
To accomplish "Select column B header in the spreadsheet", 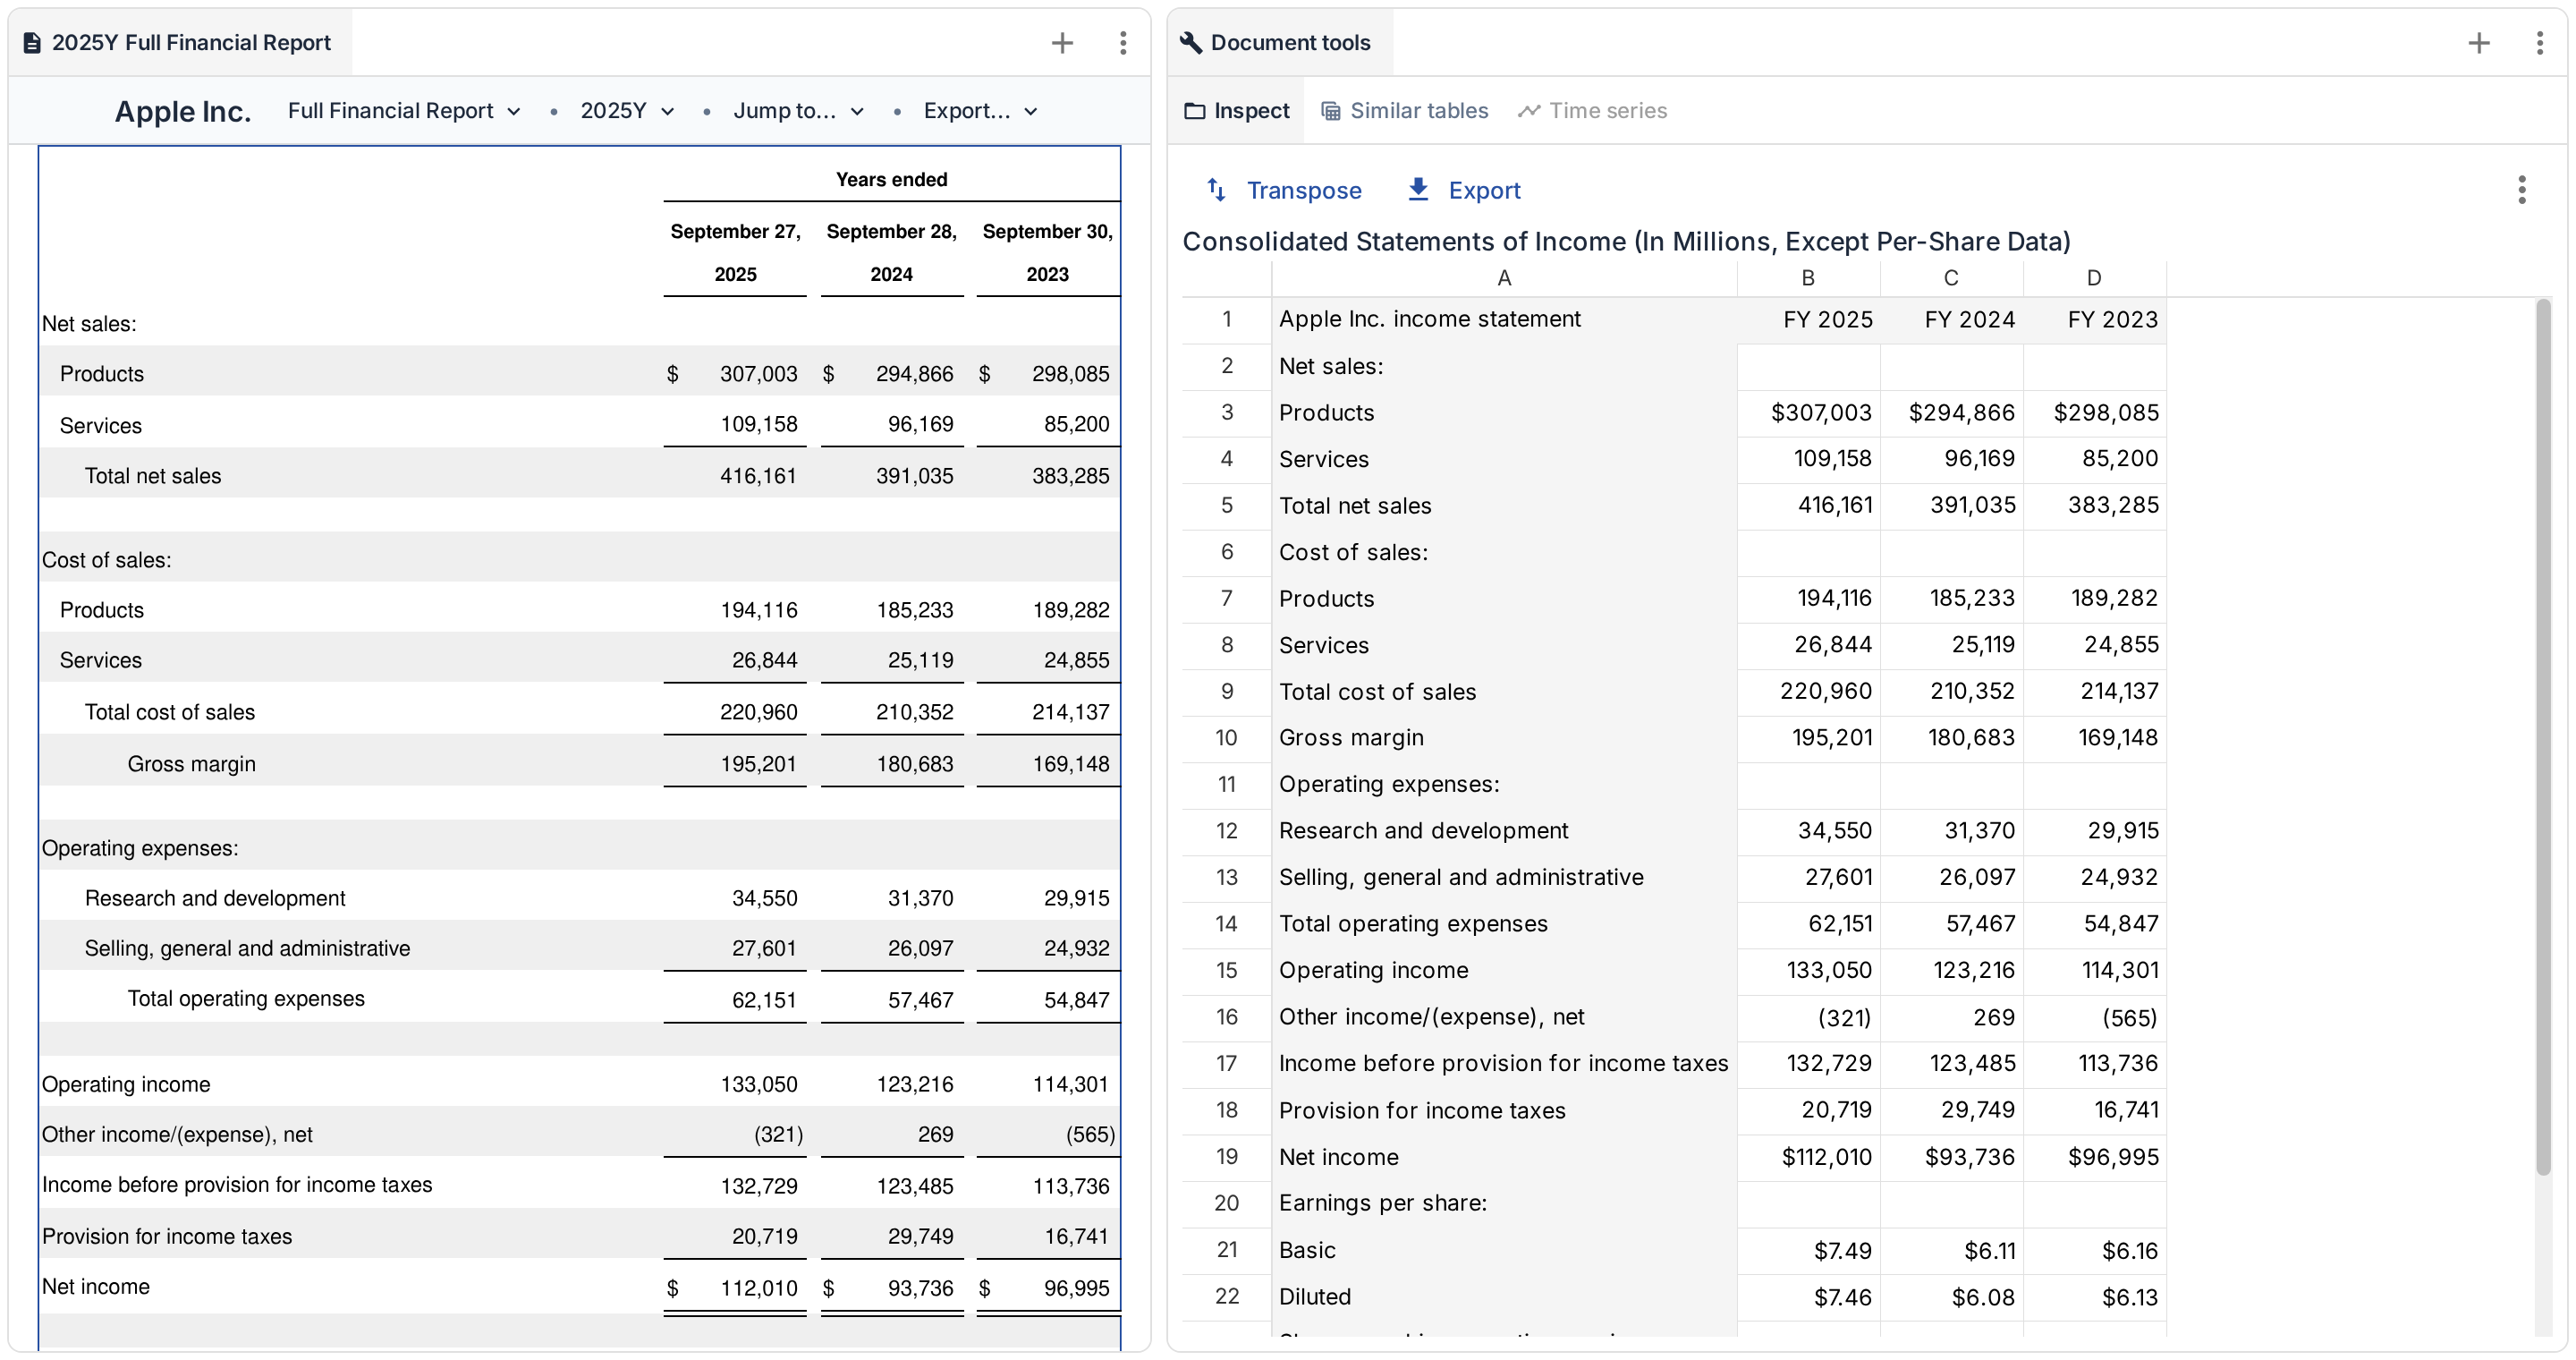I will point(1808,278).
